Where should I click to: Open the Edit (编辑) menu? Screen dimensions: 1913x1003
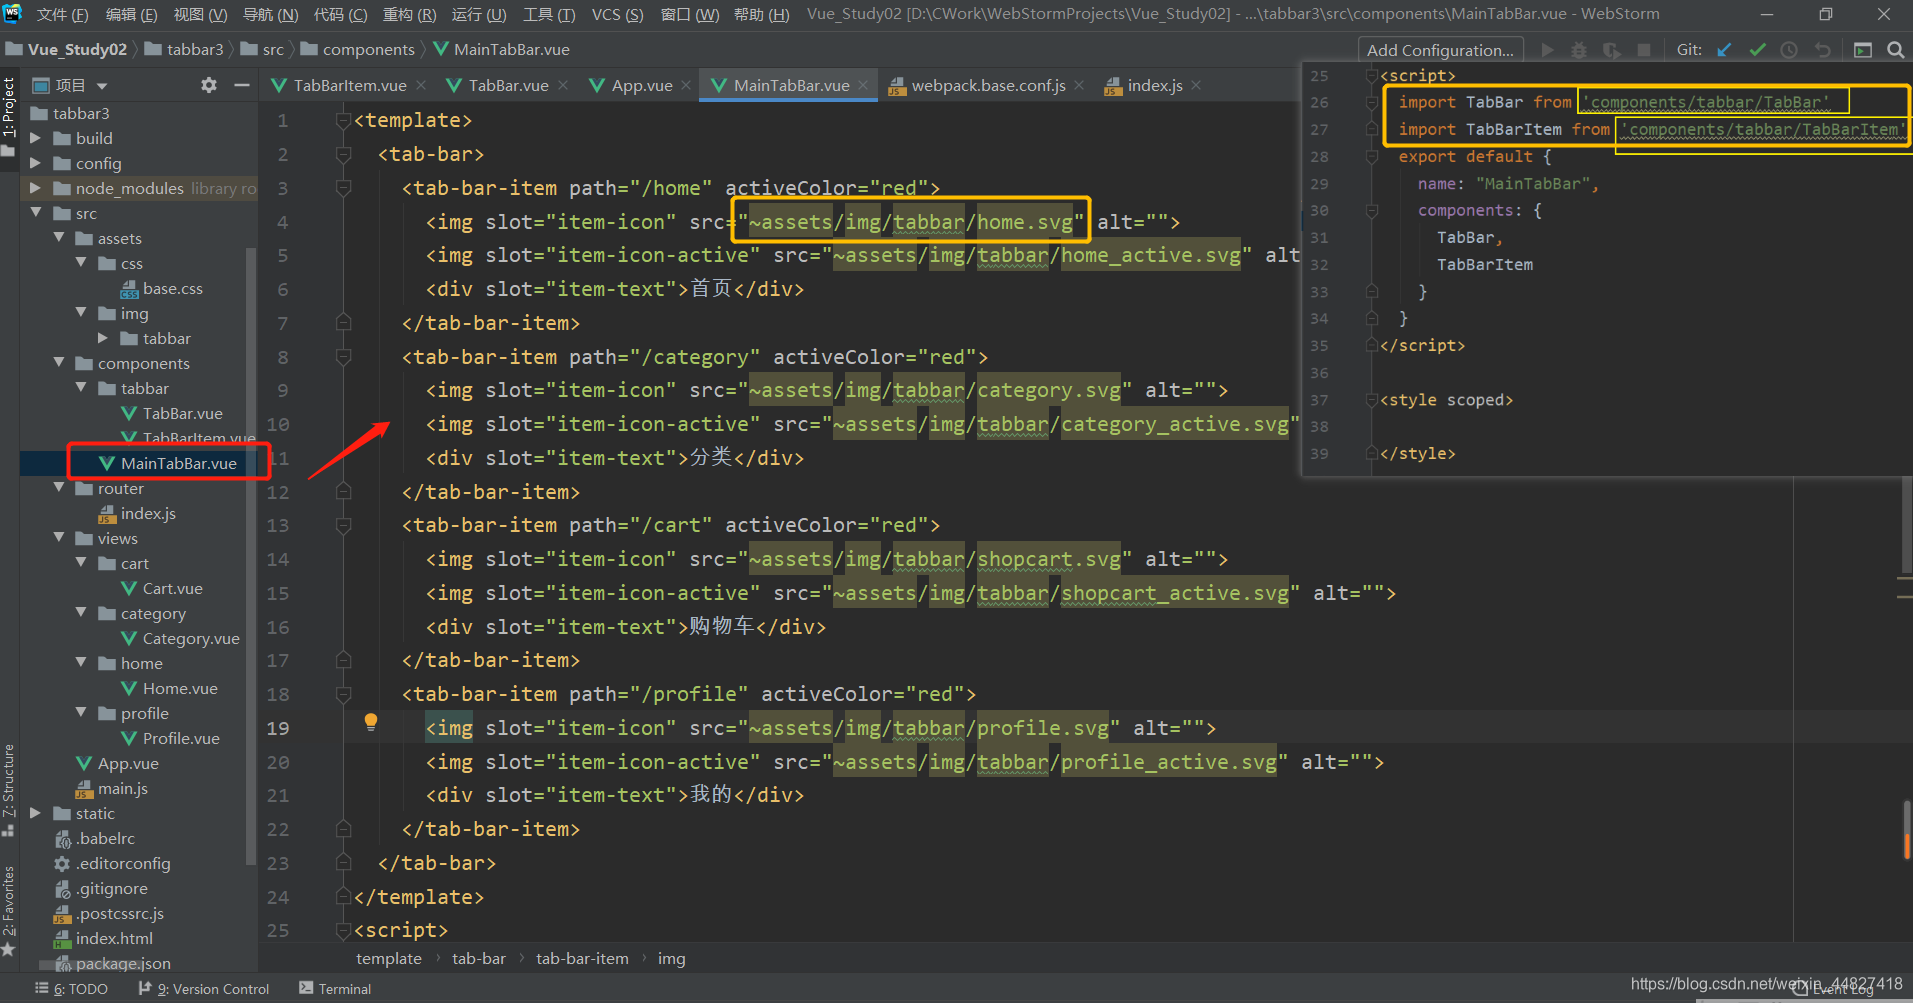[x=131, y=14]
